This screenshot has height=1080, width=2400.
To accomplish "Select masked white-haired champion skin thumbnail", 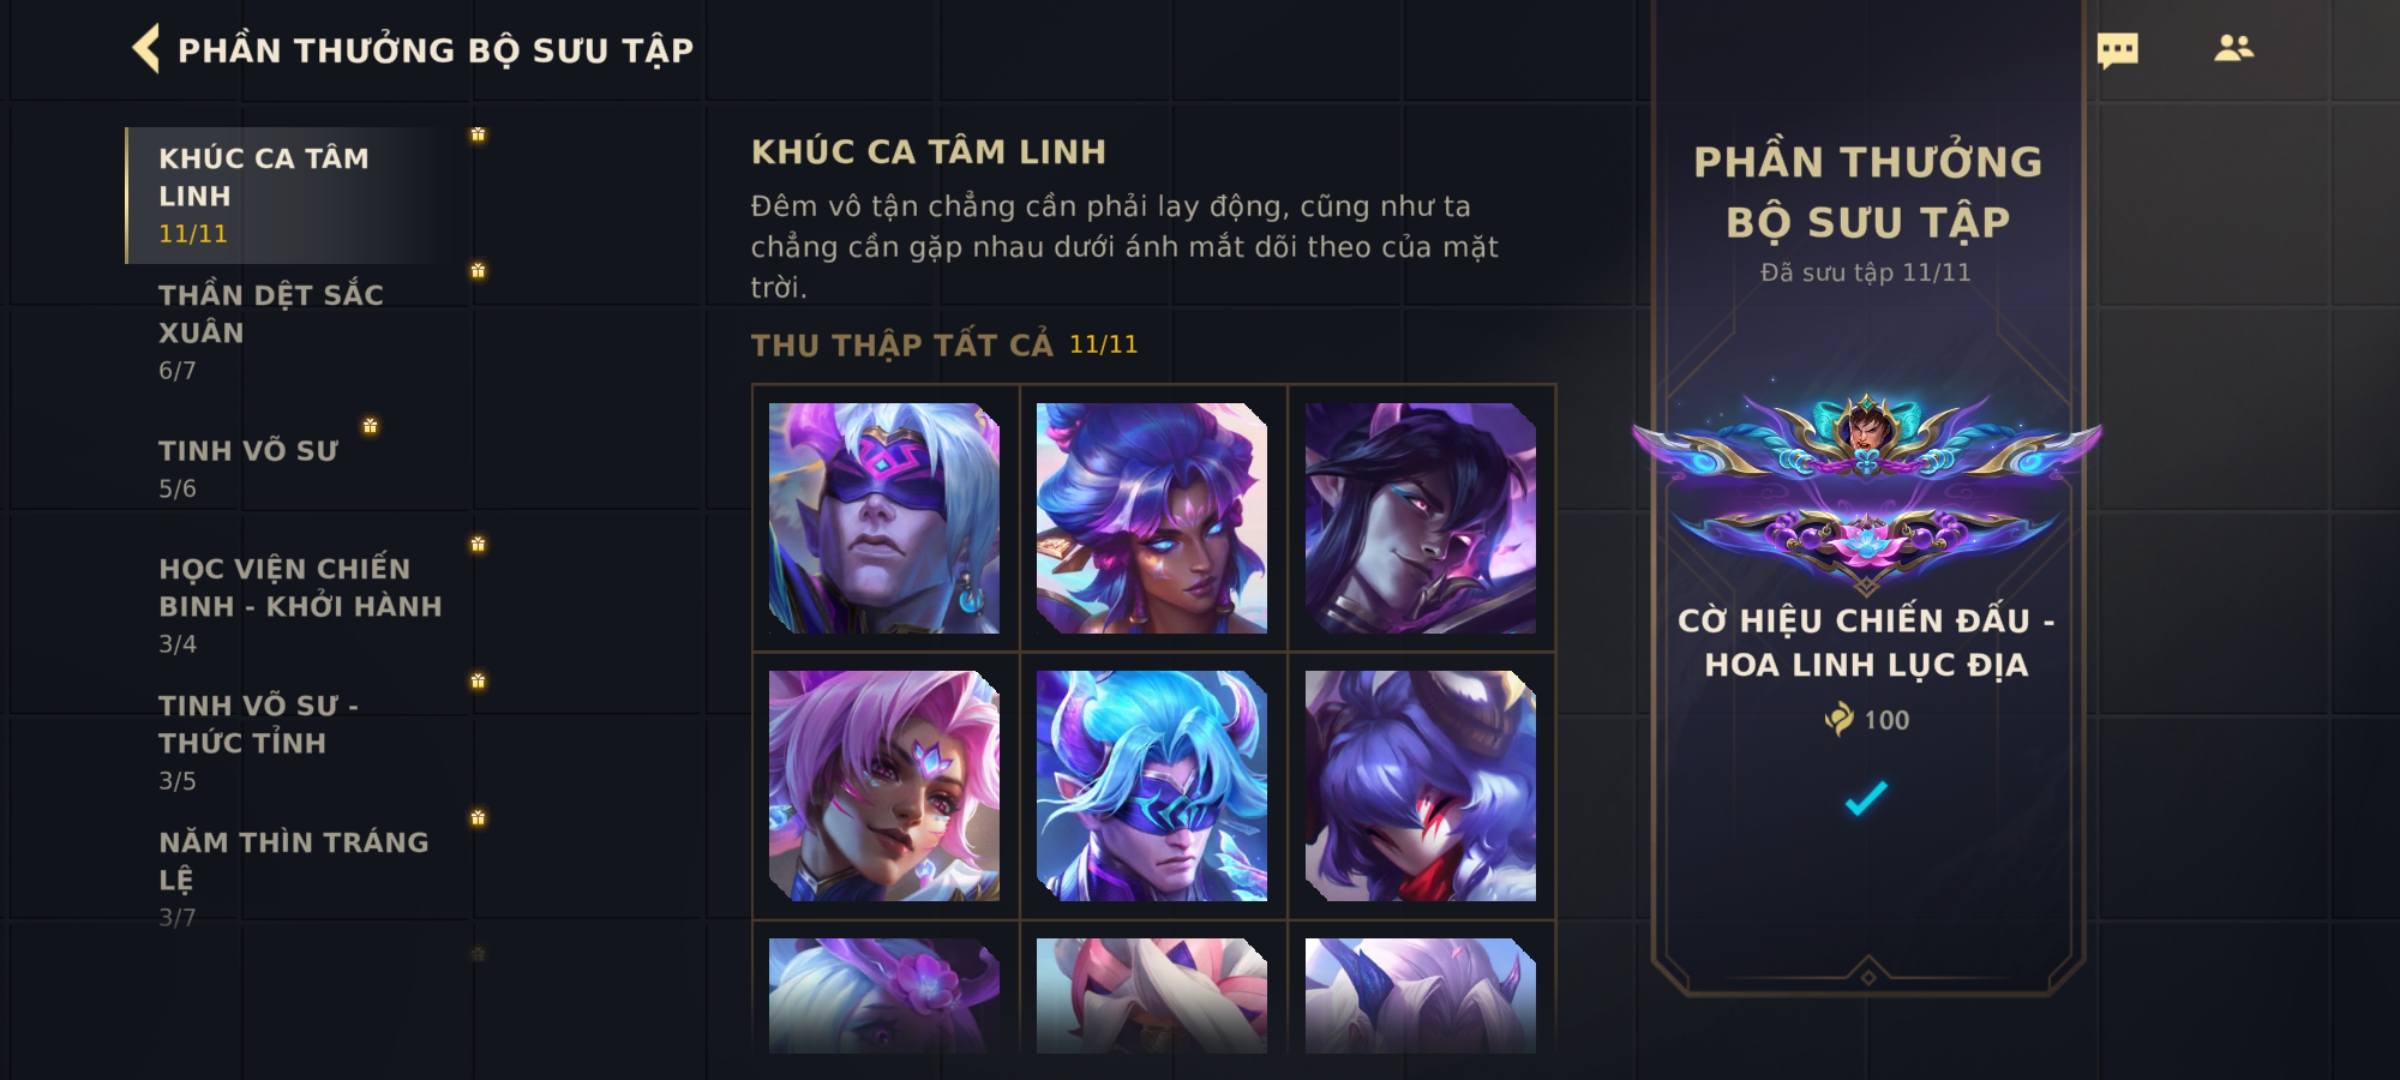I will pos(884,518).
